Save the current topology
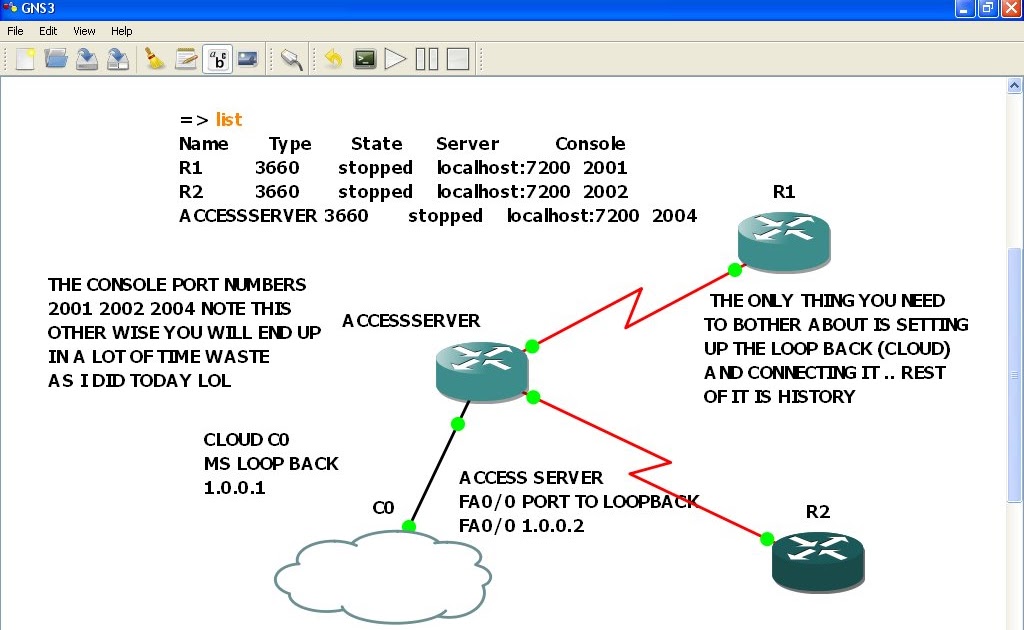This screenshot has height=630, width=1024. [x=87, y=58]
